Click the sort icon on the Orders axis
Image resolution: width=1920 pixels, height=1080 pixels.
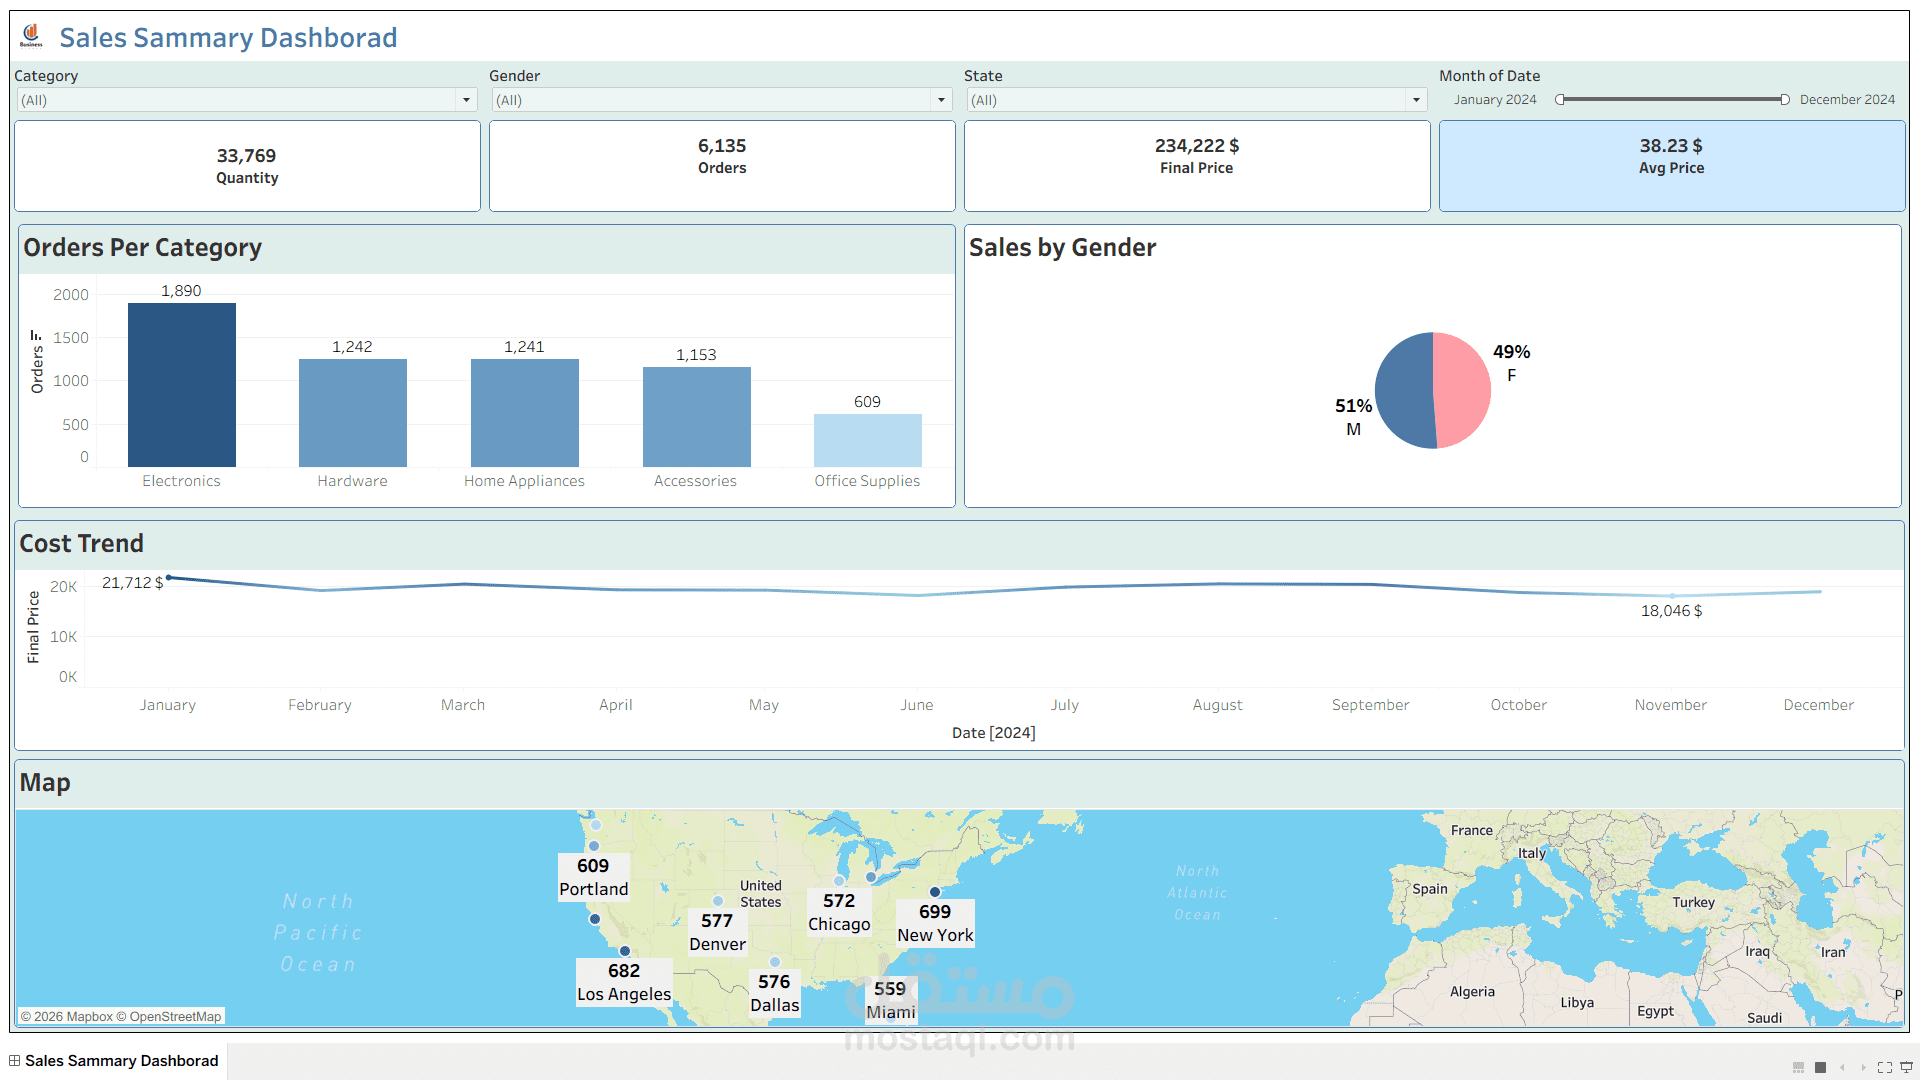tap(36, 335)
